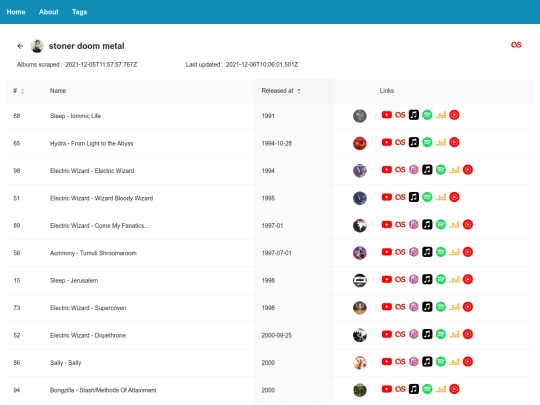Select Electric Wizard - Supercoven
540x405 pixels.
pos(88,308)
